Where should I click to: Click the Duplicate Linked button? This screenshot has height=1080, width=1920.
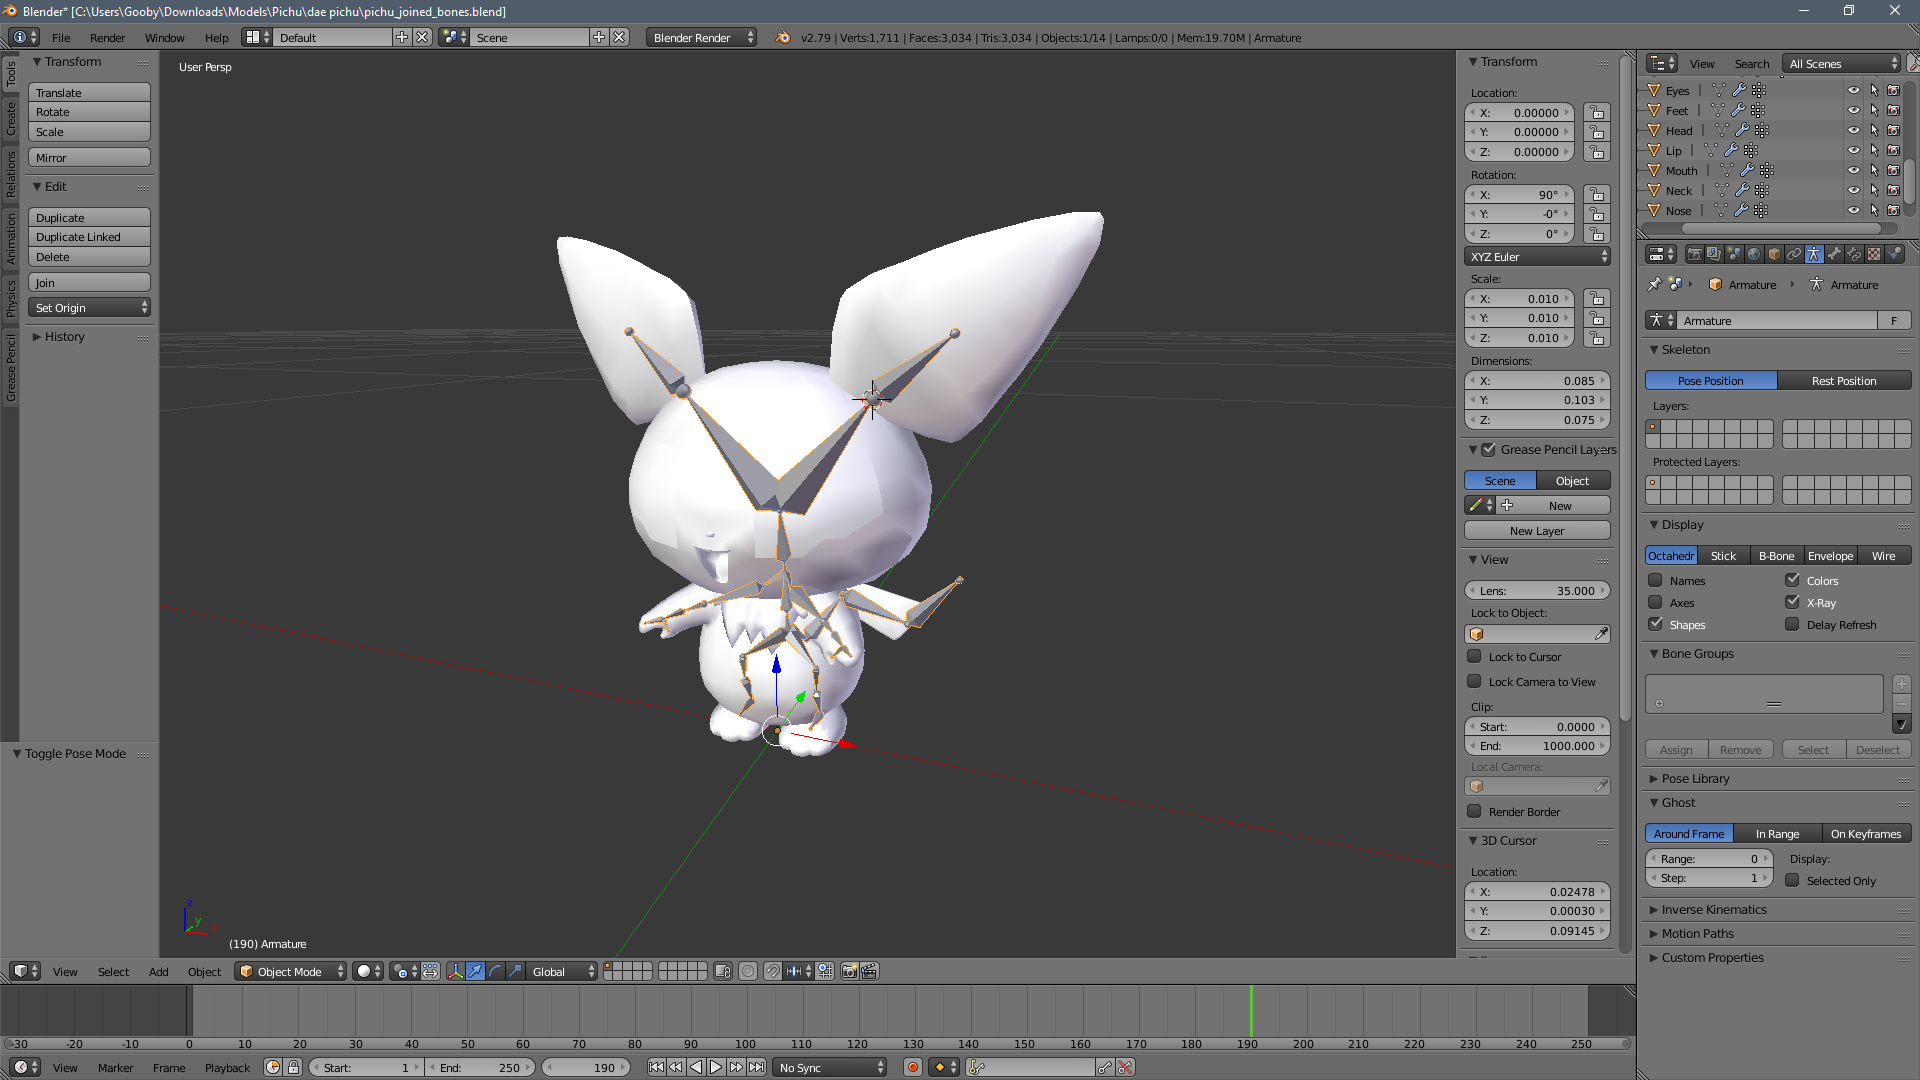[89, 237]
